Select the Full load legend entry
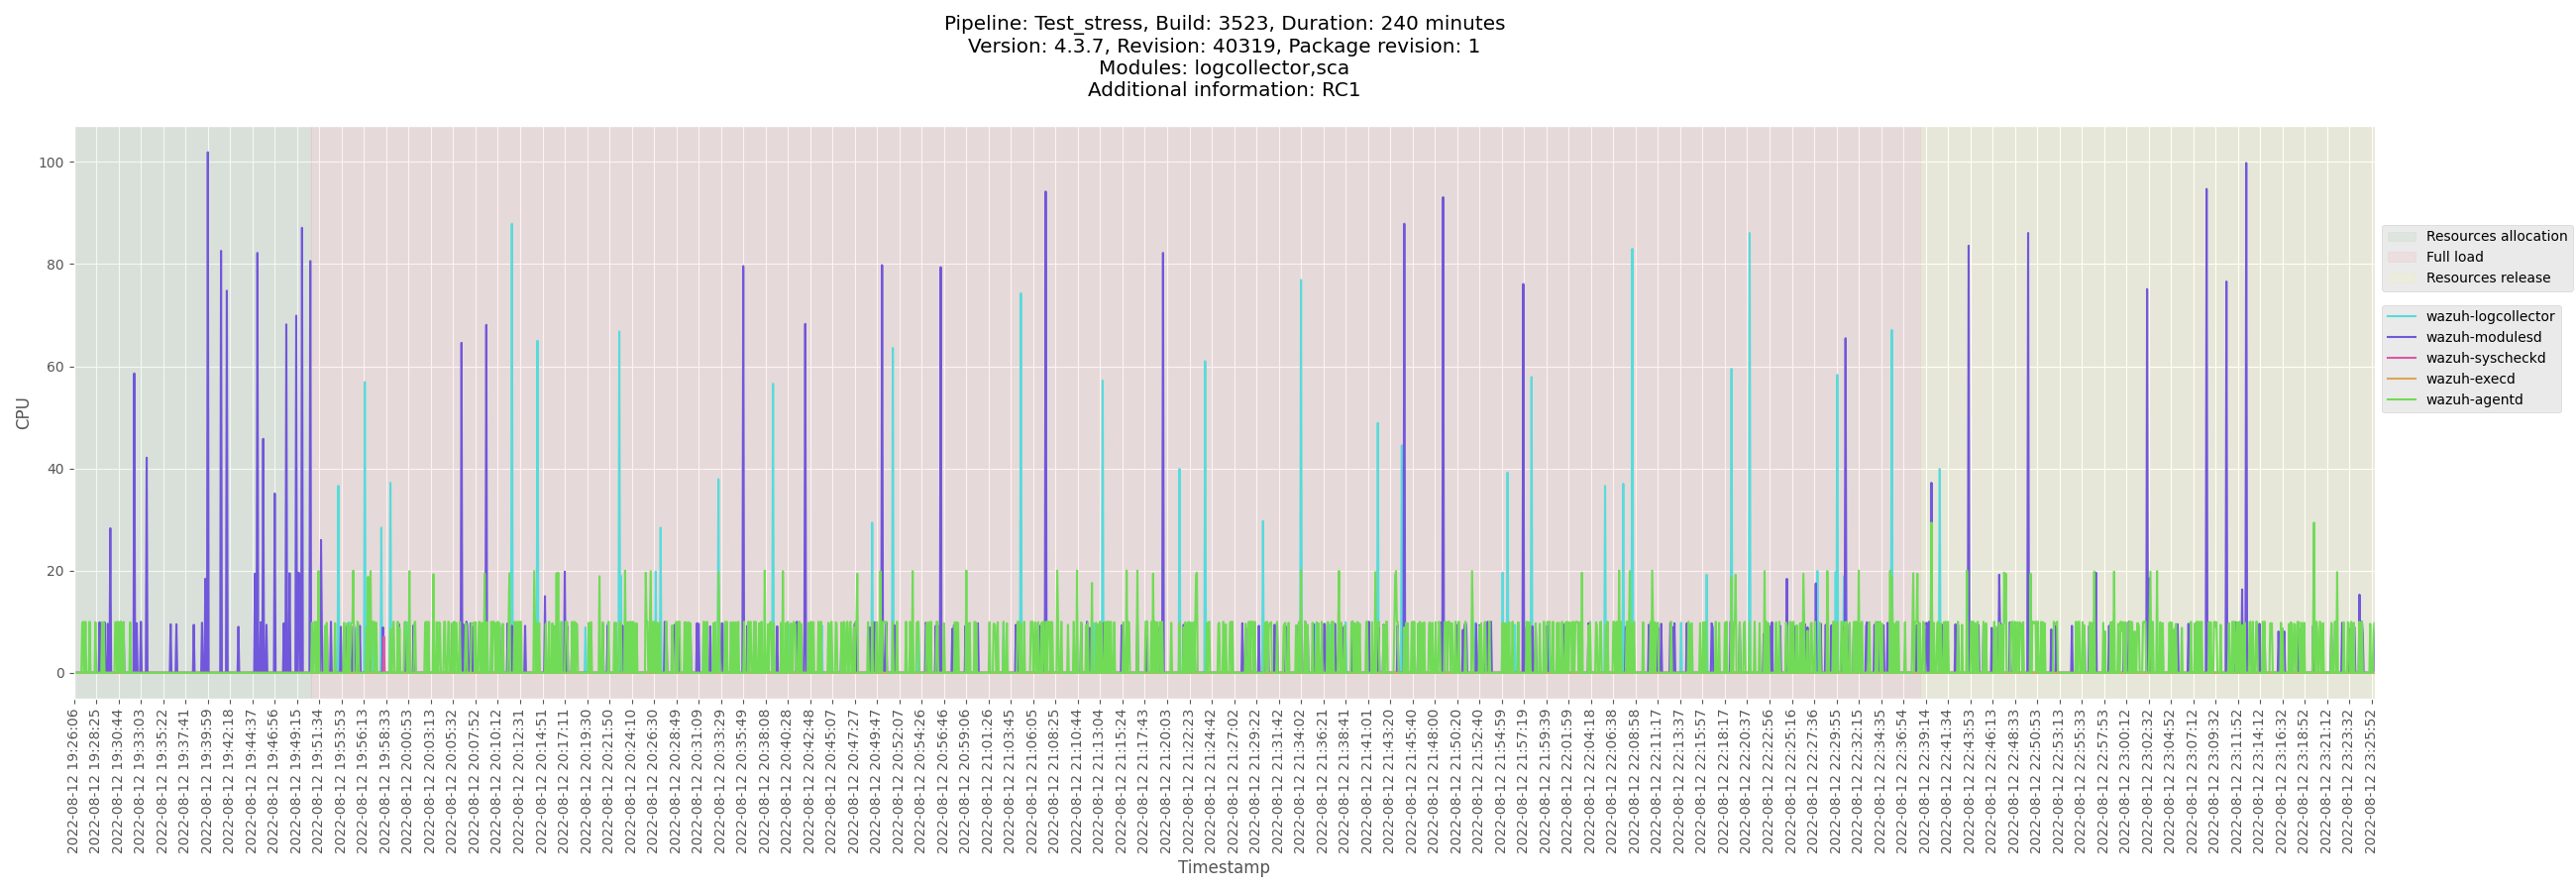2576x892 pixels. [x=2454, y=258]
